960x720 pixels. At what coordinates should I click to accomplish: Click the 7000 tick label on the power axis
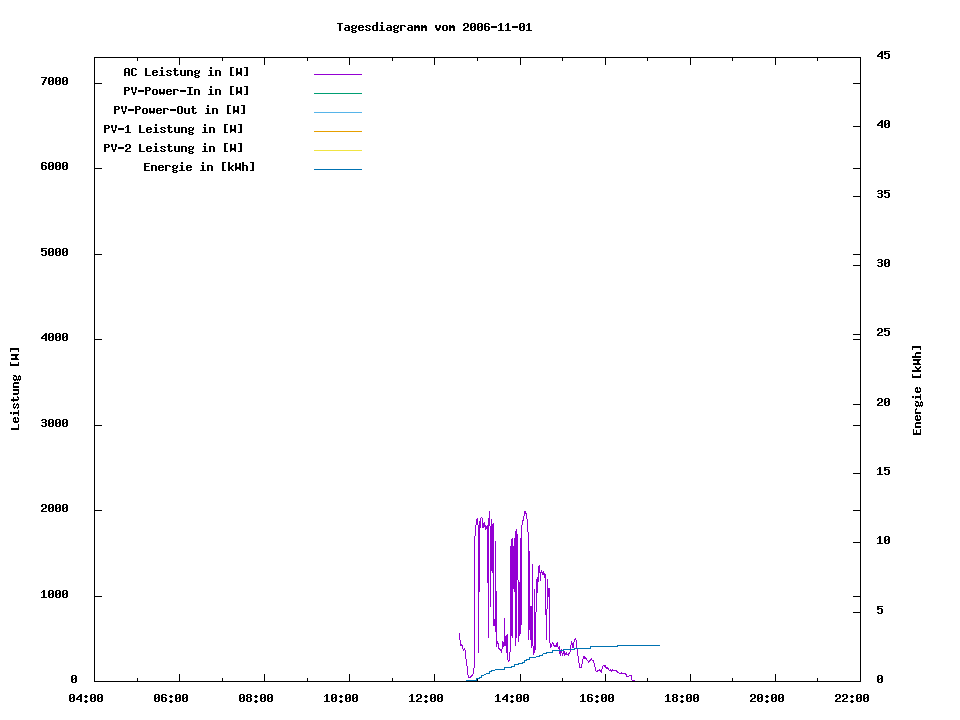(52, 81)
